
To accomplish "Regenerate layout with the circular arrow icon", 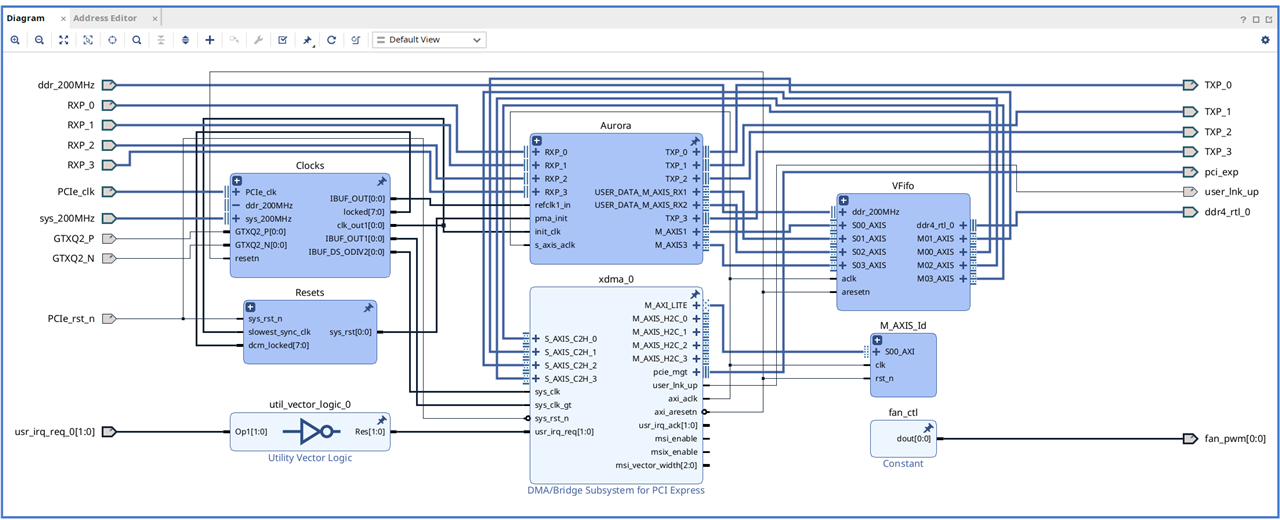I will pos(331,40).
